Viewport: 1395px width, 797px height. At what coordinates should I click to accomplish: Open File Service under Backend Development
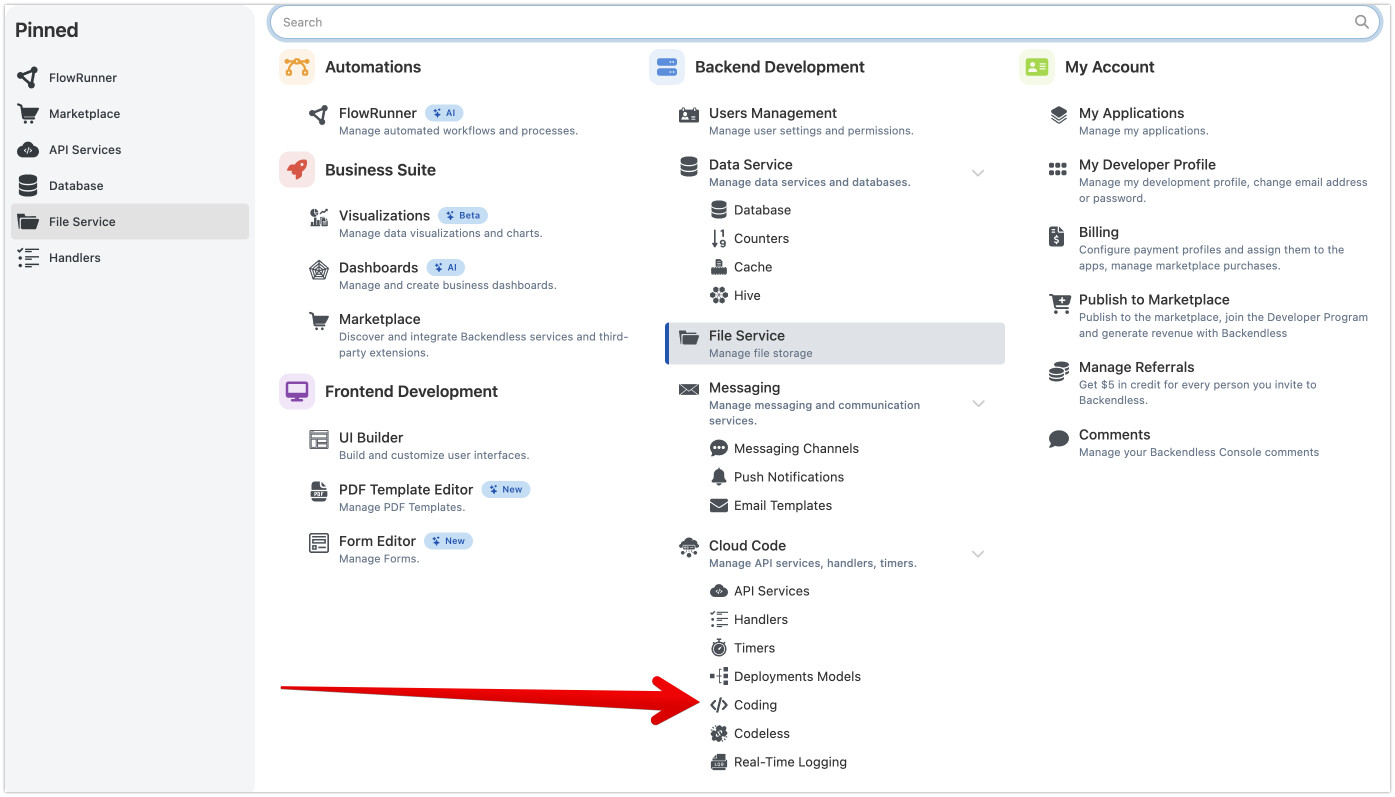click(x=835, y=344)
